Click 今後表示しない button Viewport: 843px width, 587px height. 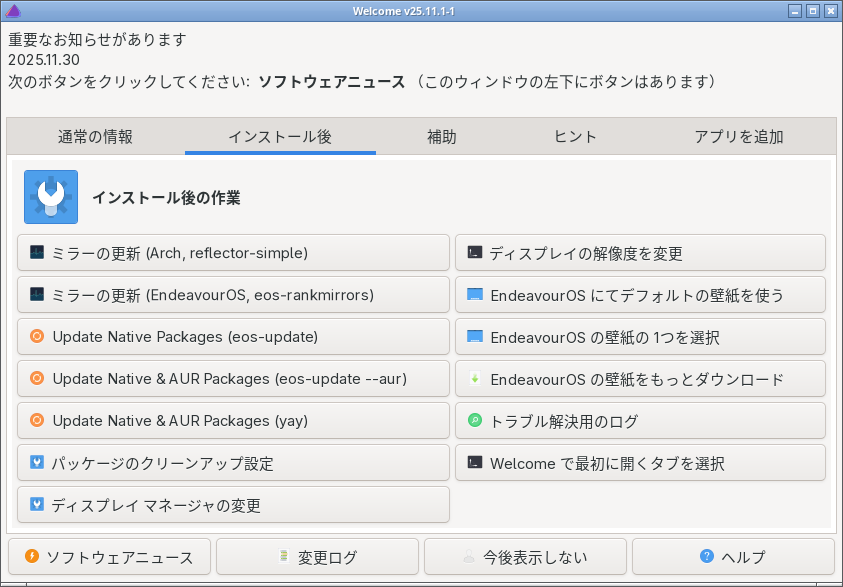tap(525, 556)
